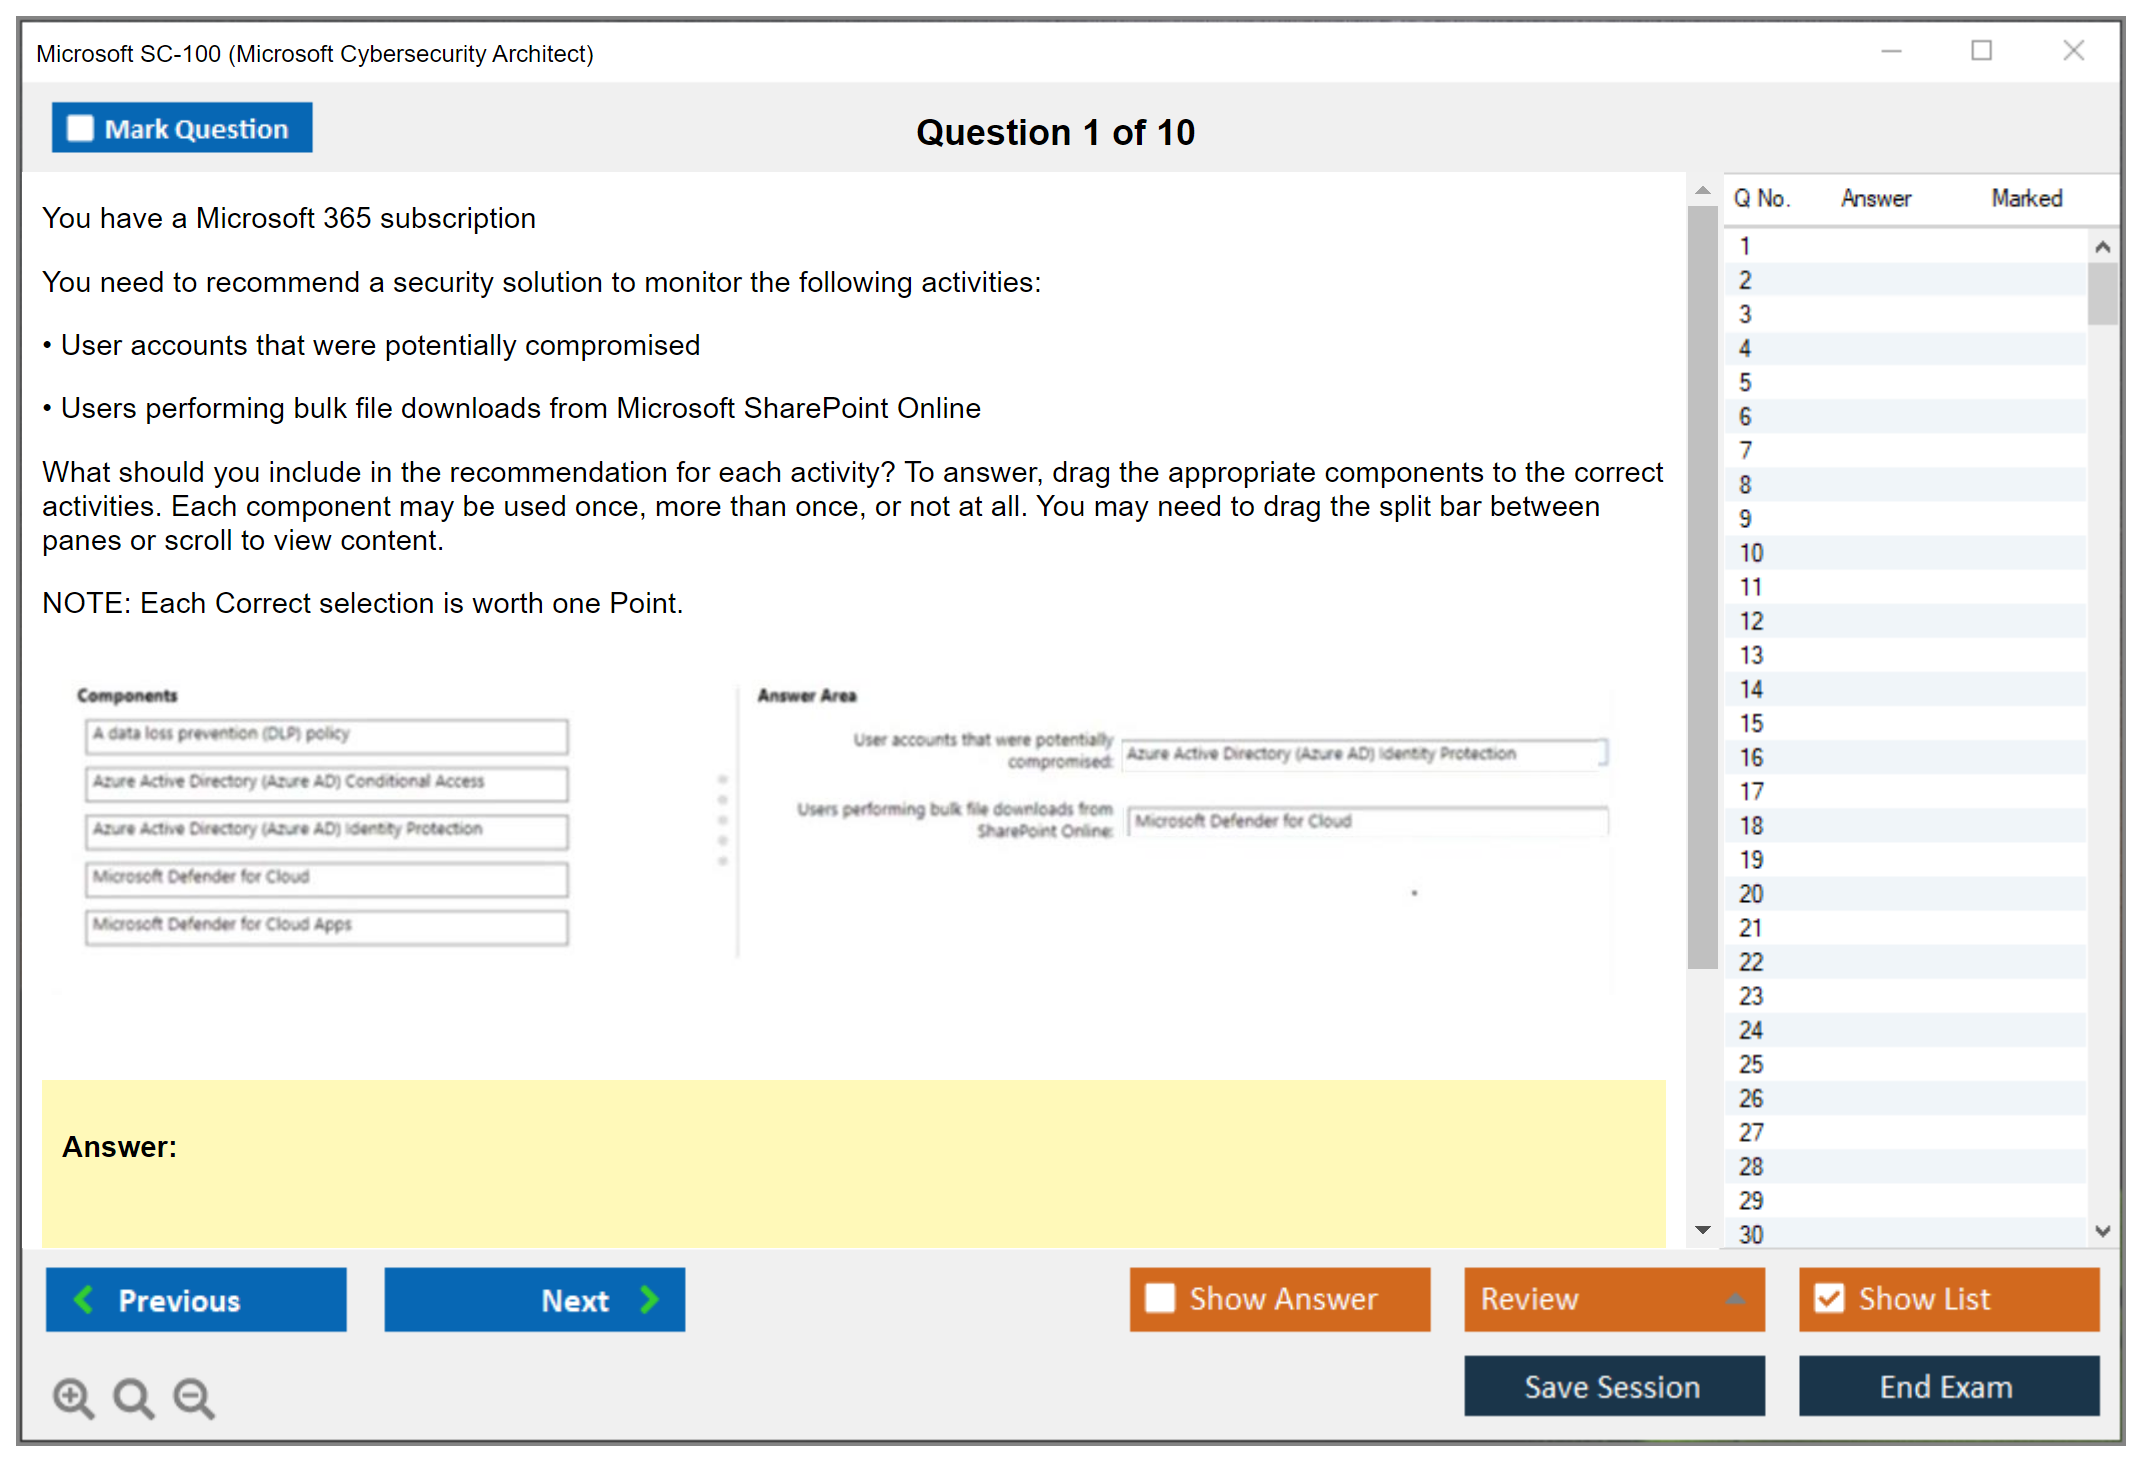
Task: Click the Save Session button
Action: pyautogui.click(x=1613, y=1386)
